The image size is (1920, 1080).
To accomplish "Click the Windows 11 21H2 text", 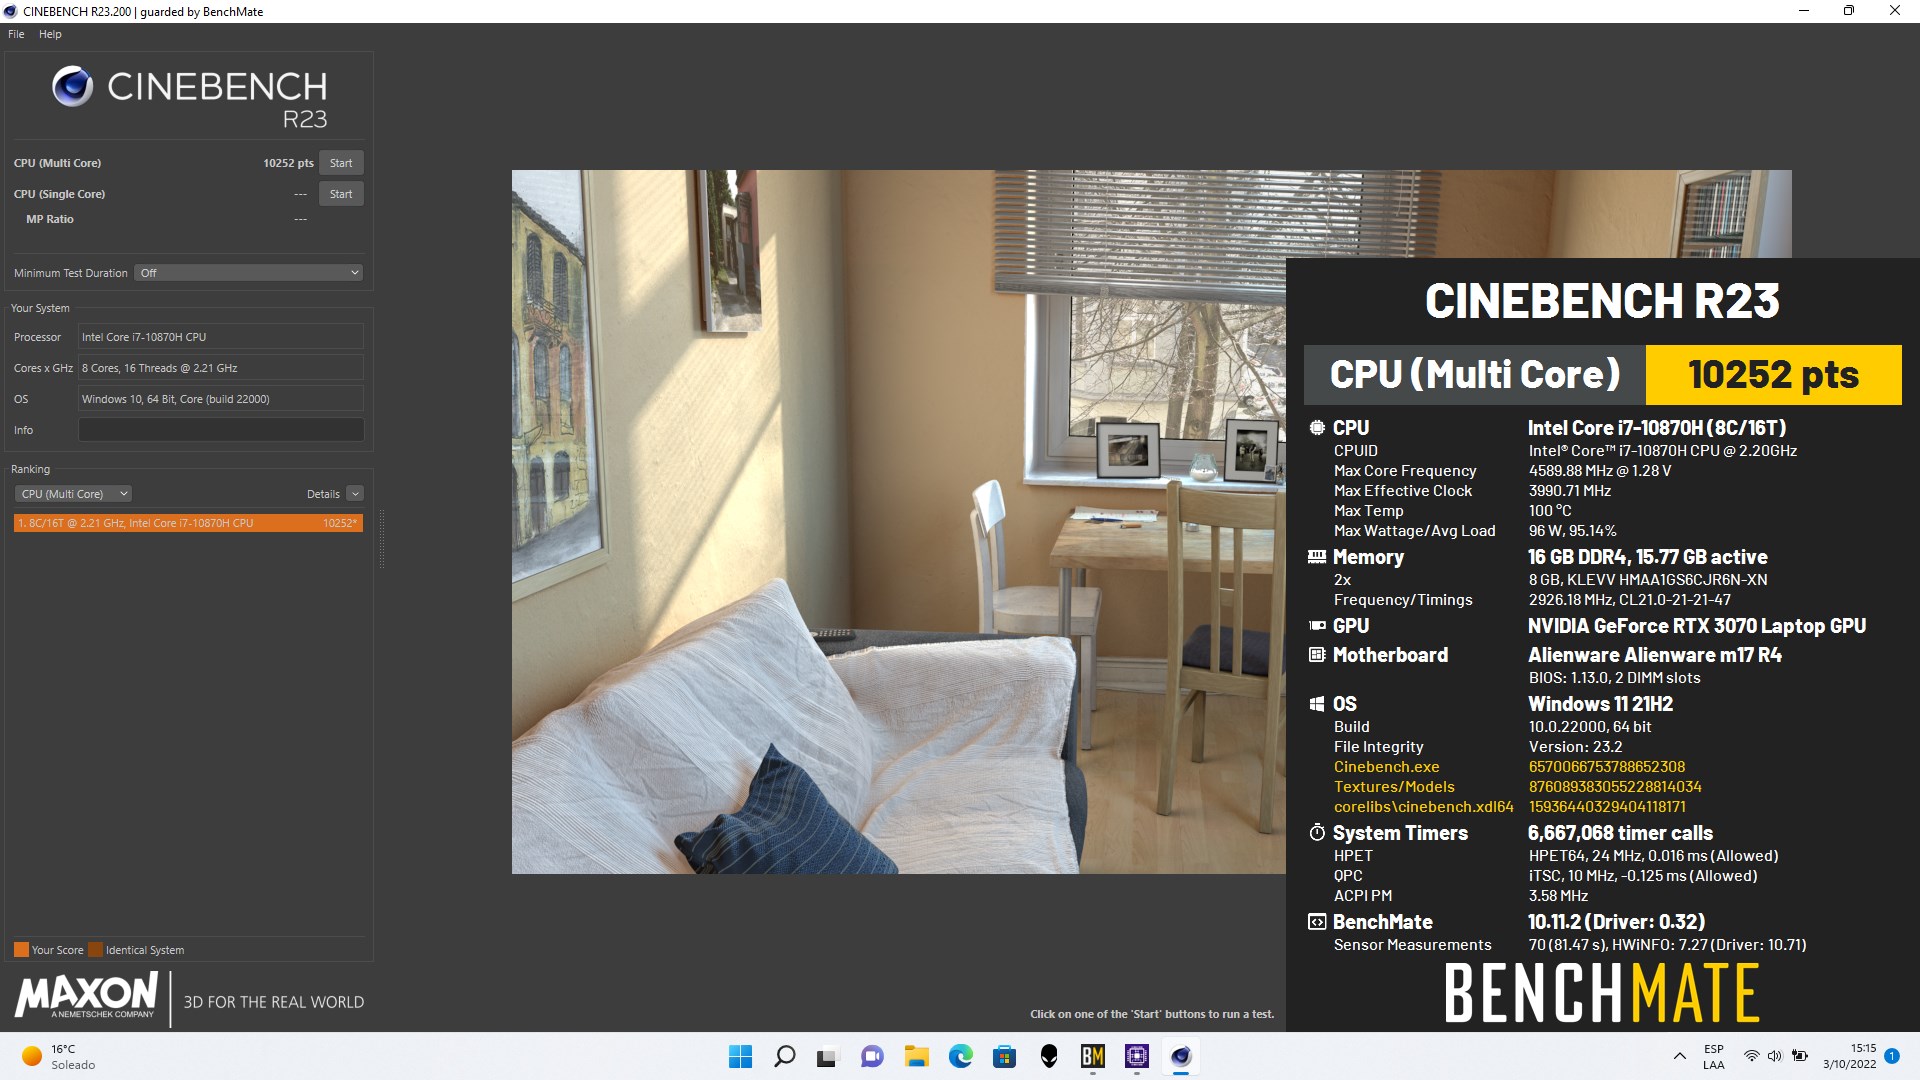I will coord(1600,704).
